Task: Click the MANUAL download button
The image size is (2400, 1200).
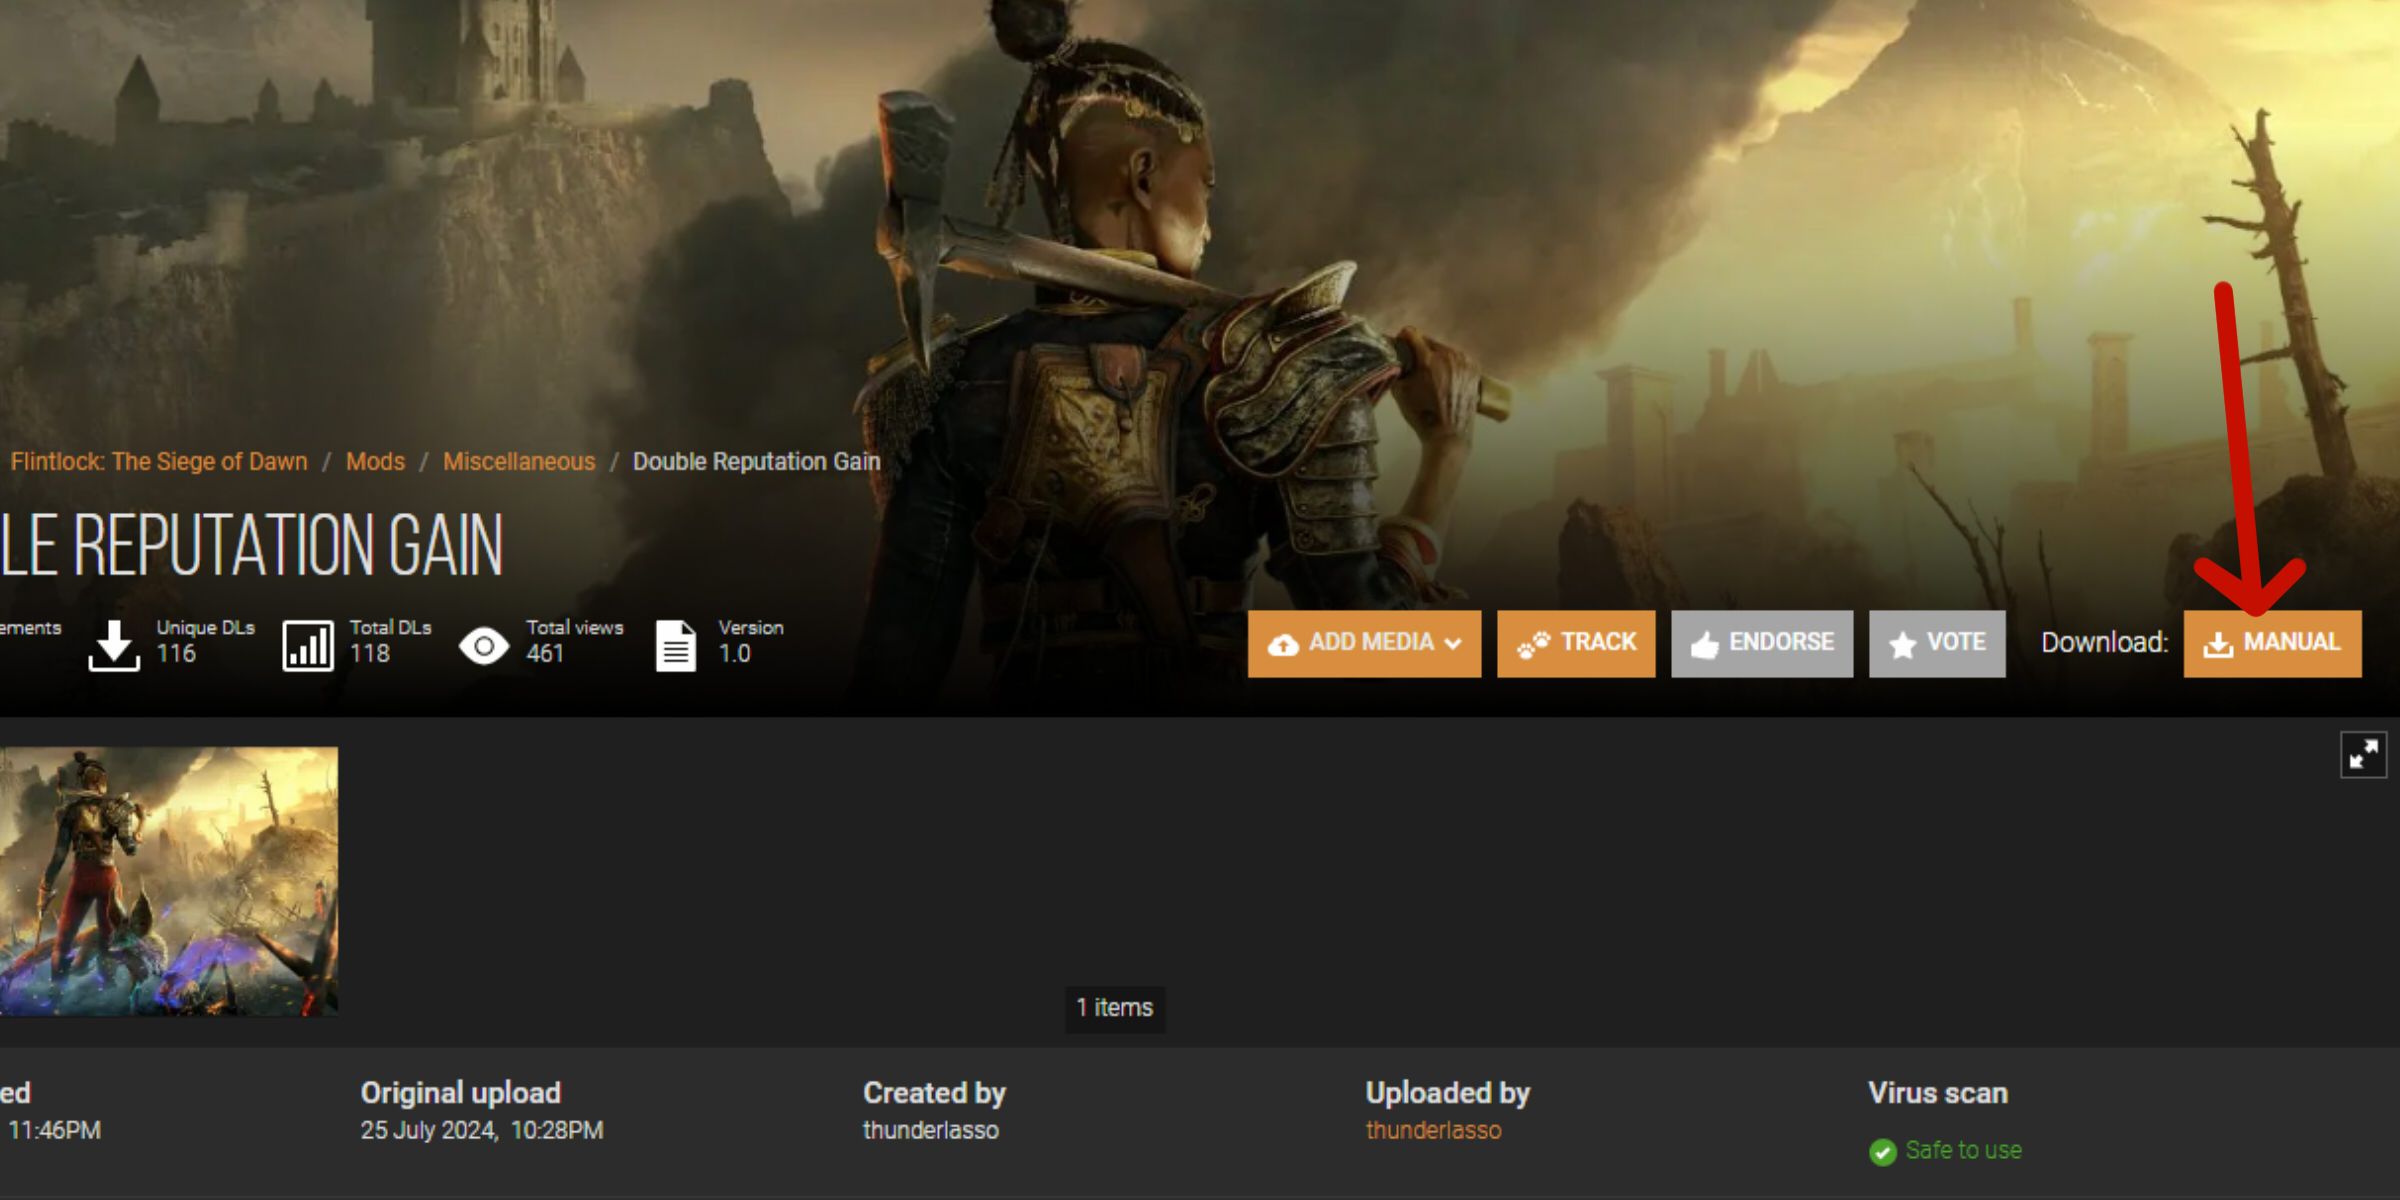Action: pyautogui.click(x=2273, y=641)
